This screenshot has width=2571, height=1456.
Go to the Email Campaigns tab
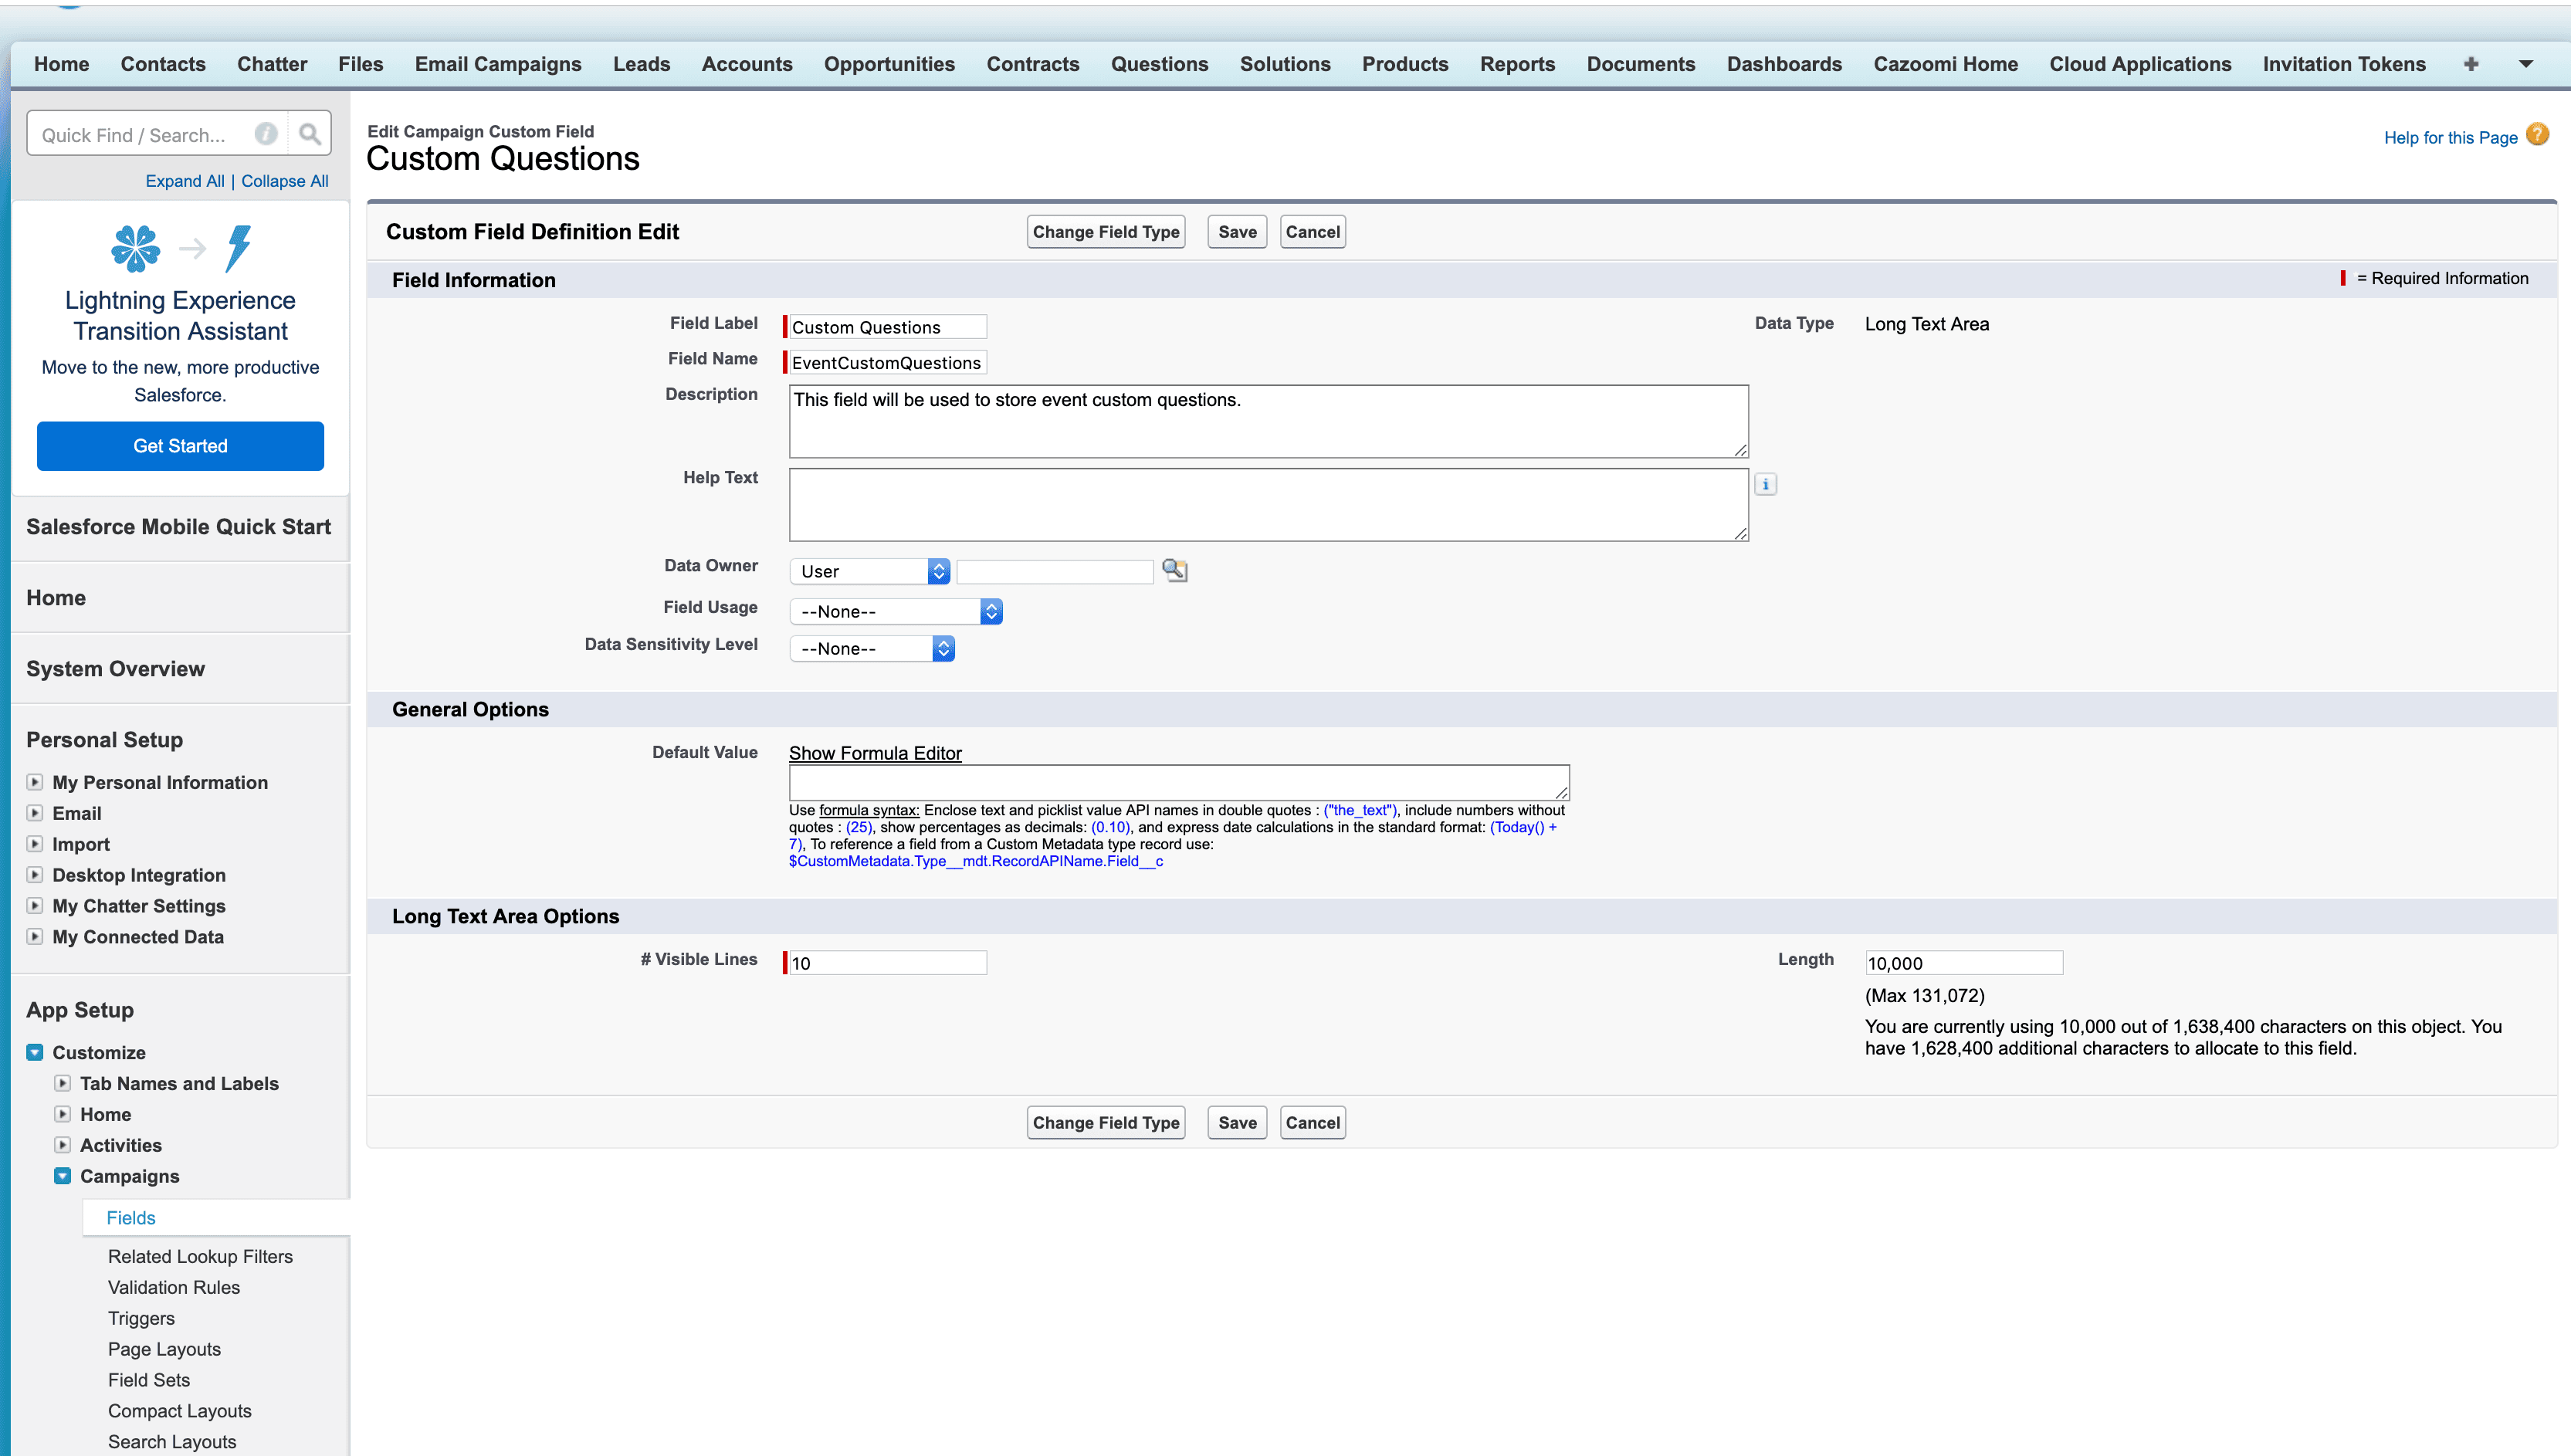(x=498, y=64)
